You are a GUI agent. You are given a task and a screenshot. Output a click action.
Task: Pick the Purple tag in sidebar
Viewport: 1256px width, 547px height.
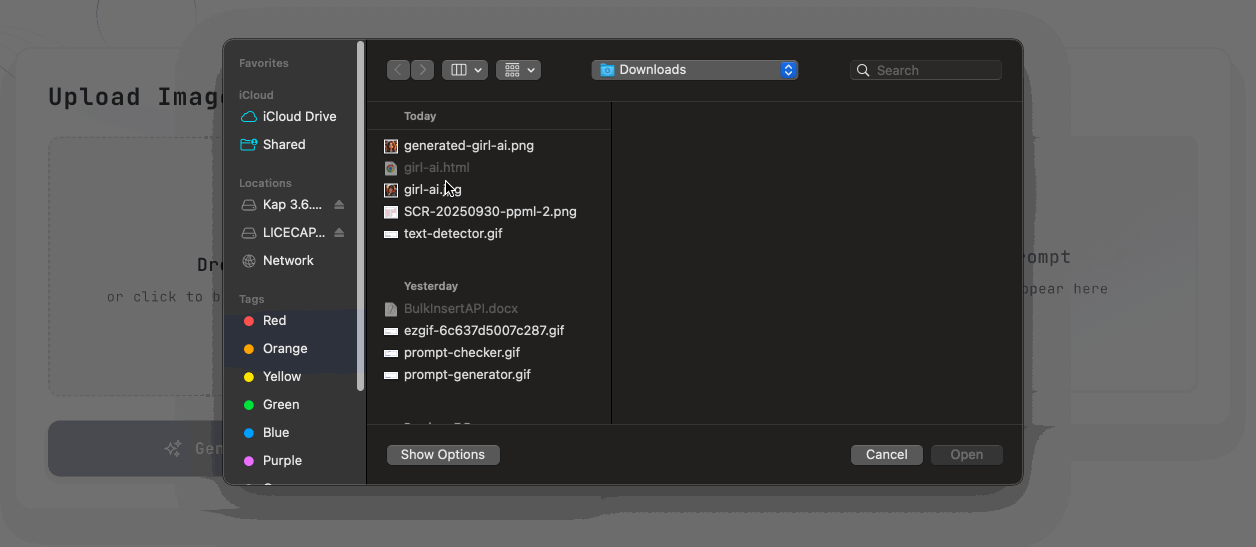pyautogui.click(x=281, y=461)
